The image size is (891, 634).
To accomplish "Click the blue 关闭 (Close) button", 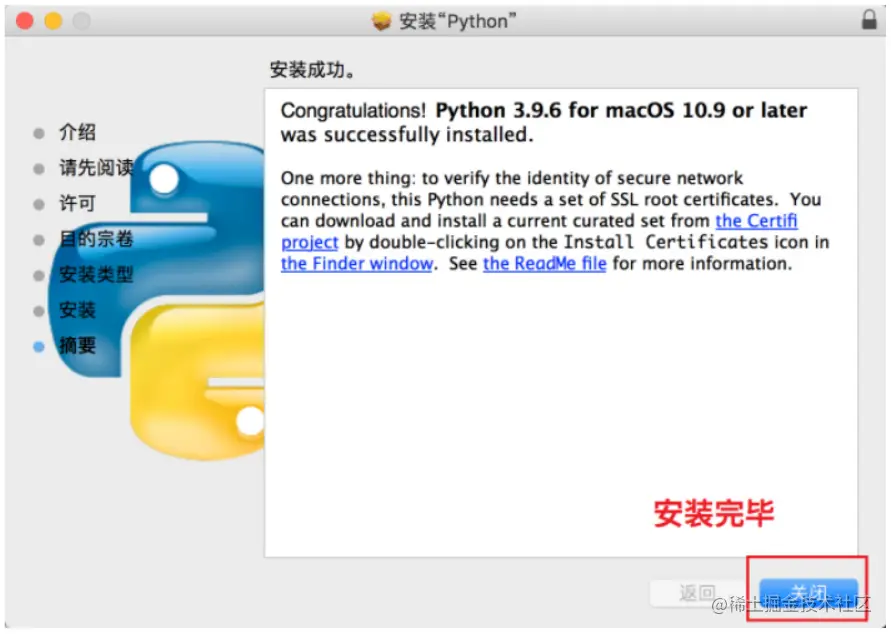I will (x=809, y=595).
